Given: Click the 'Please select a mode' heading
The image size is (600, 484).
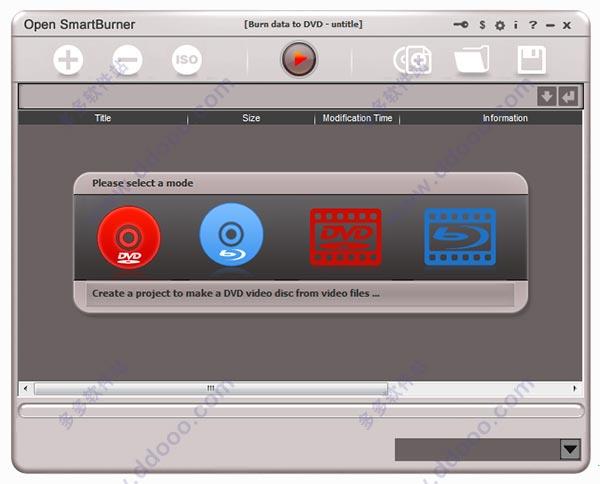Looking at the screenshot, I should (x=143, y=183).
